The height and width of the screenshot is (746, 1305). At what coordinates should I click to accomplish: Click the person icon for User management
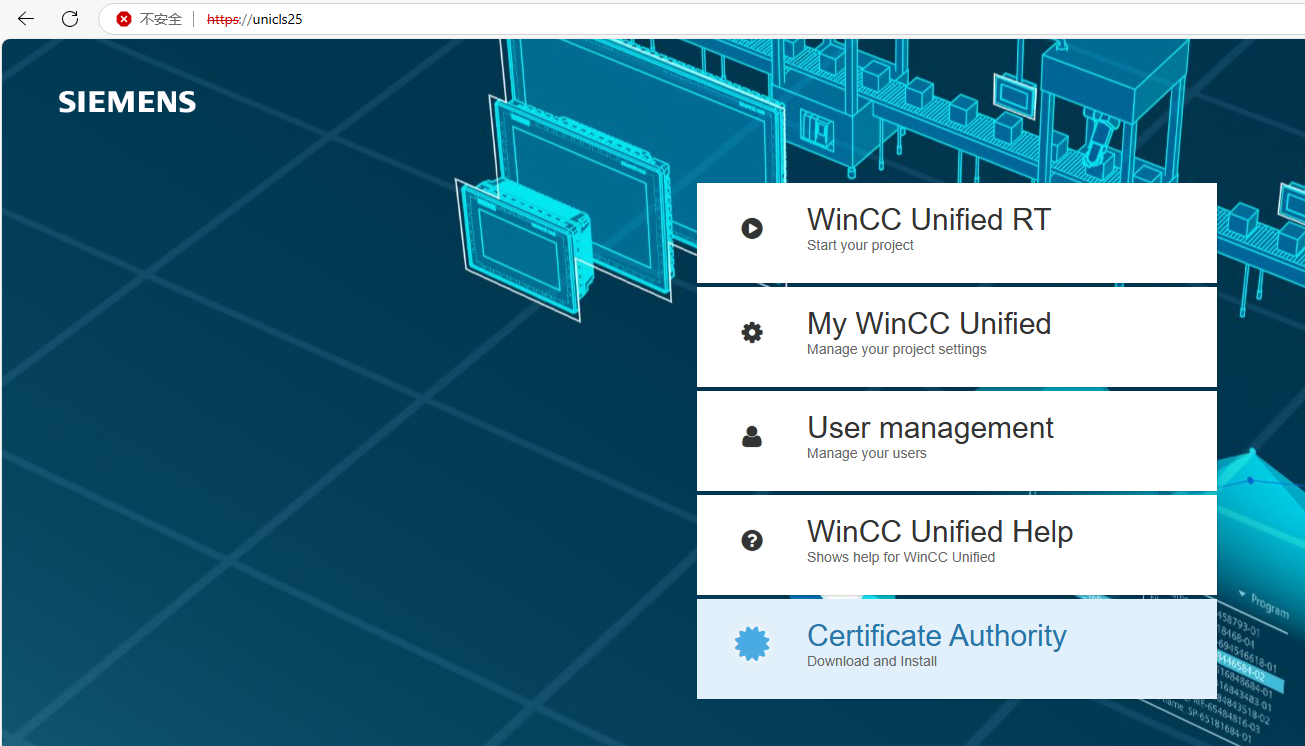point(752,437)
